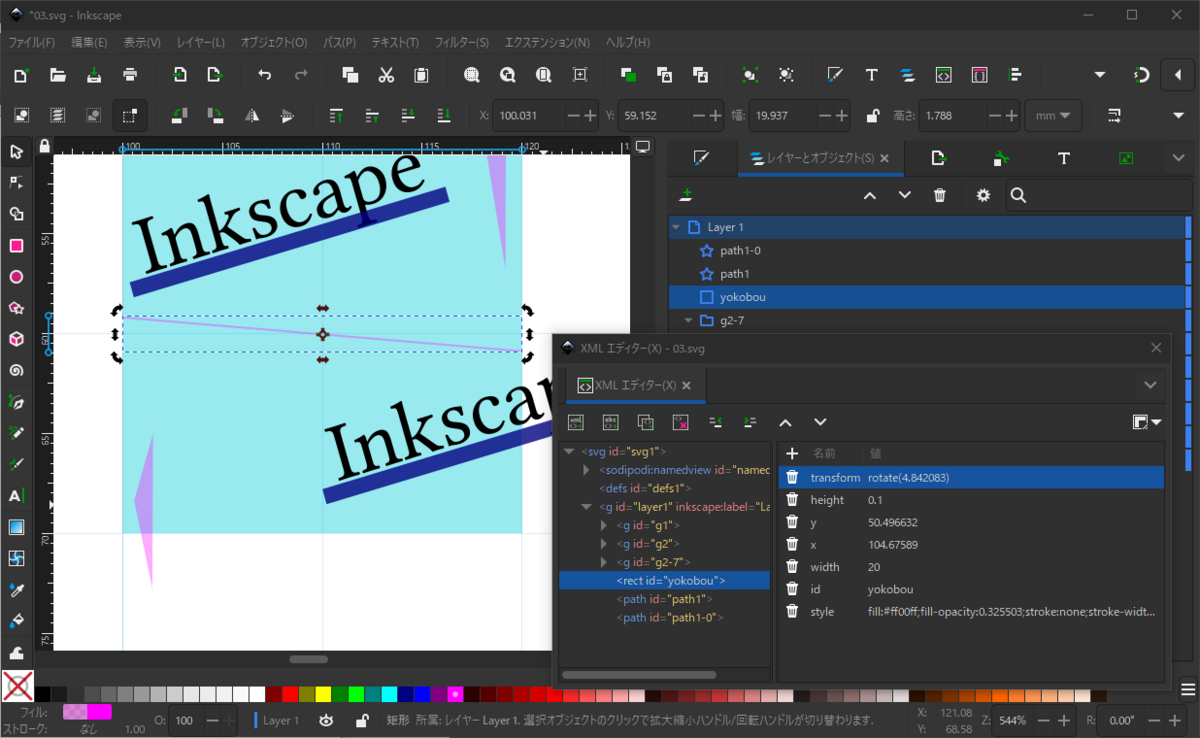Switch to レイヤーとオブジェクト tab
Screen dimensions: 1200x738
click(x=819, y=158)
